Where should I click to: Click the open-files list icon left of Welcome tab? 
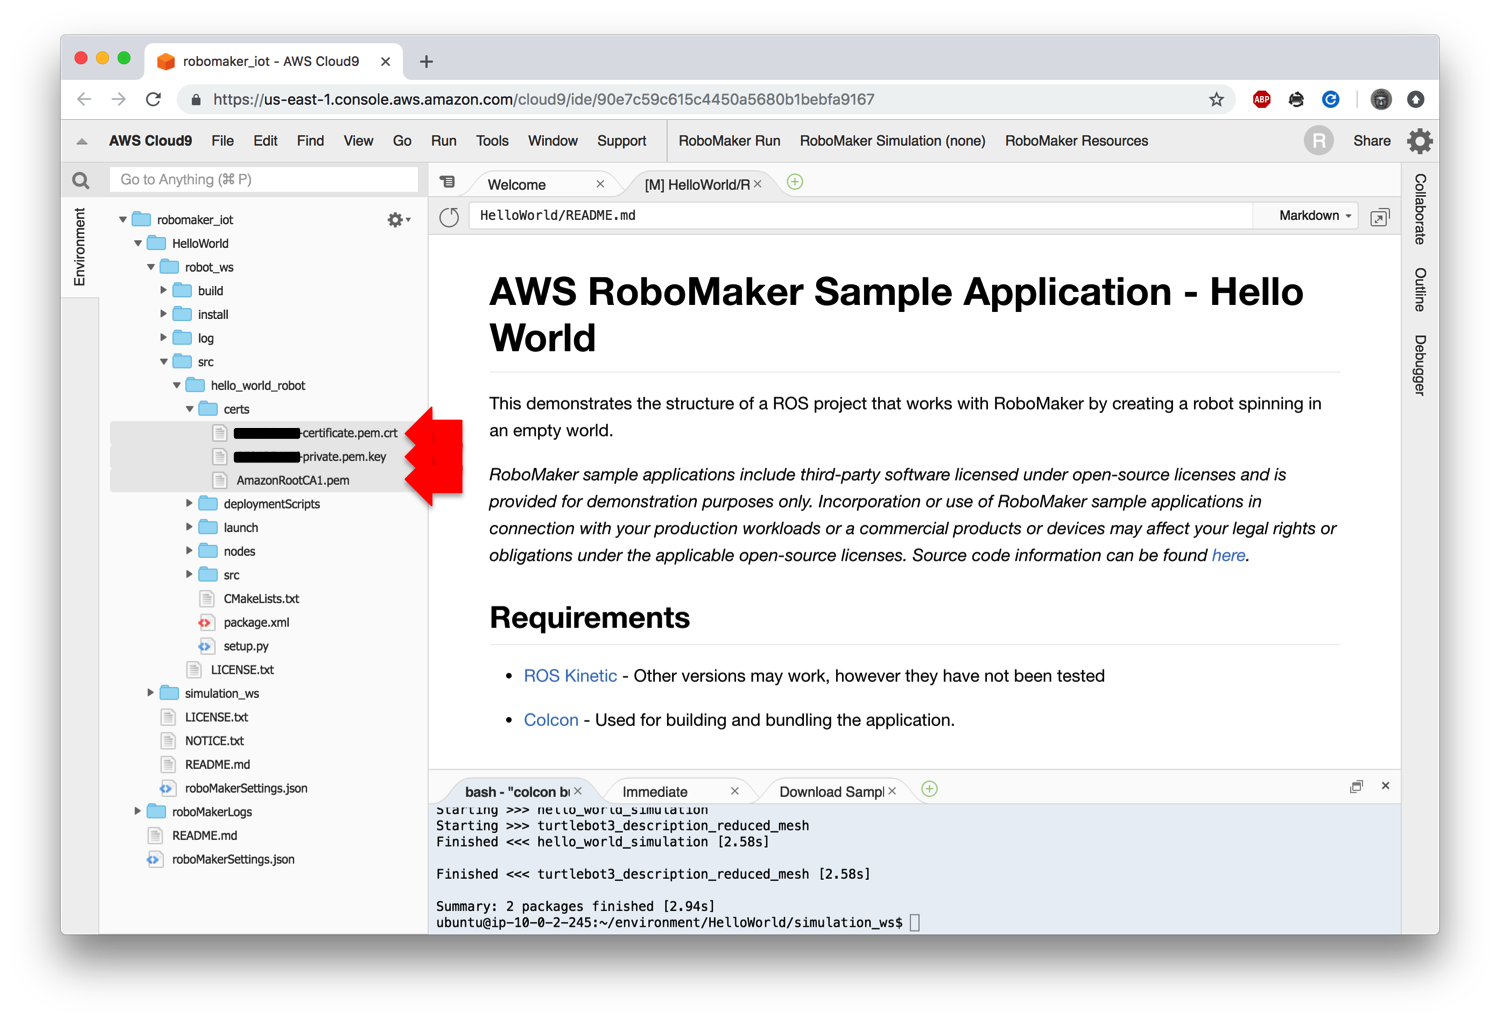tap(447, 182)
